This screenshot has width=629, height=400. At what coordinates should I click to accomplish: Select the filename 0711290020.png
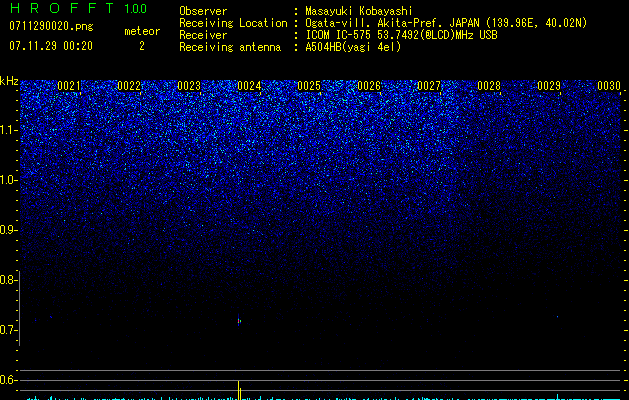tap(51, 26)
